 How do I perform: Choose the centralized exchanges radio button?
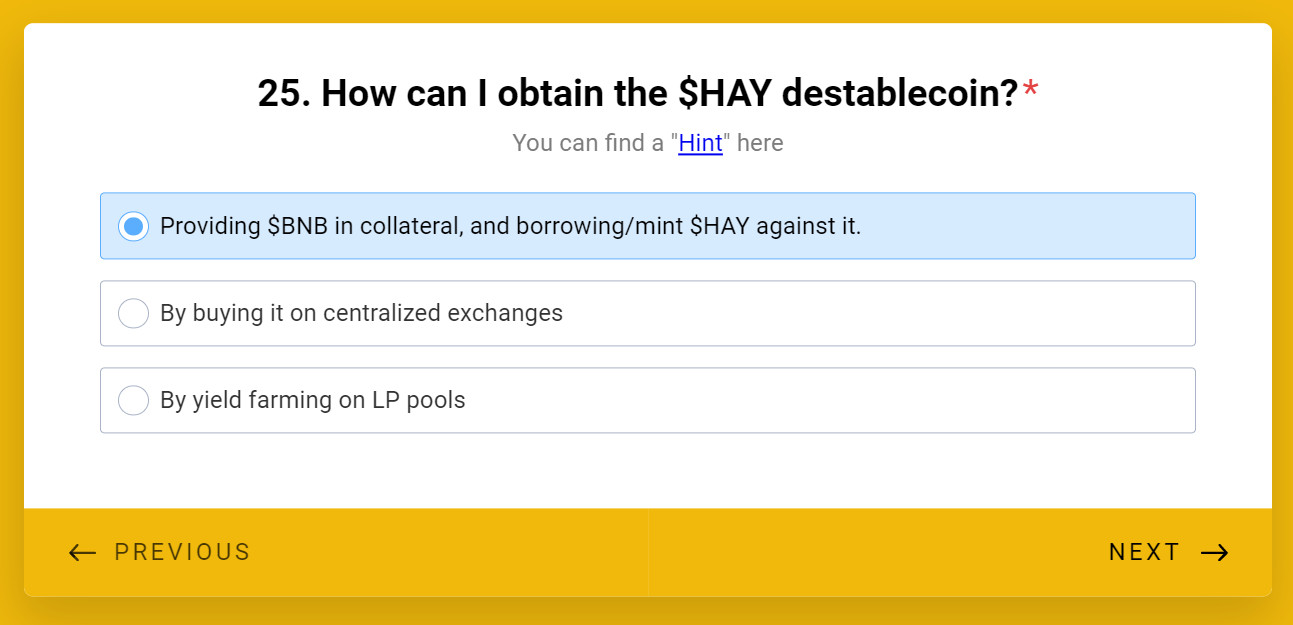pyautogui.click(x=134, y=313)
